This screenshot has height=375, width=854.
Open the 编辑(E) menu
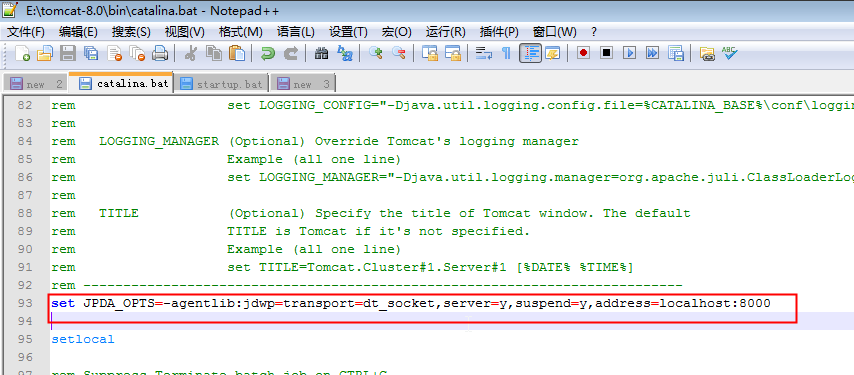(x=78, y=32)
